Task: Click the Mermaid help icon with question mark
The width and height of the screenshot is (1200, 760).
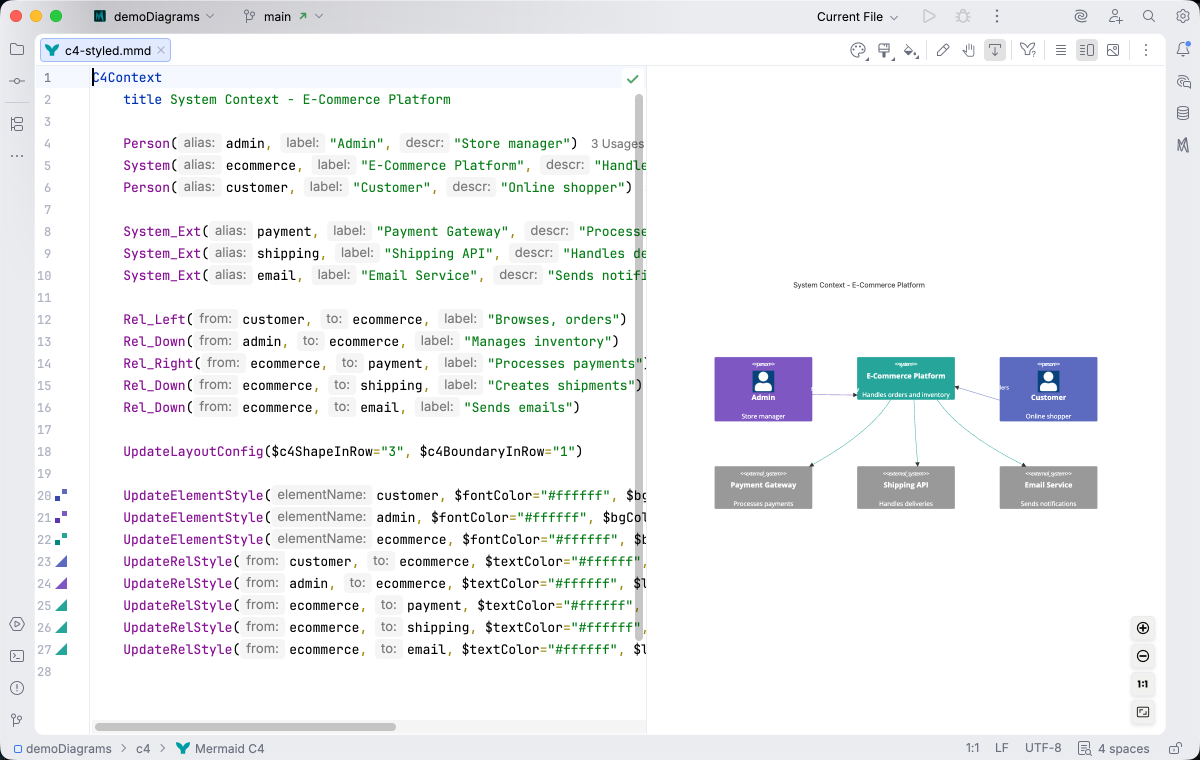Action: pyautogui.click(x=1028, y=50)
